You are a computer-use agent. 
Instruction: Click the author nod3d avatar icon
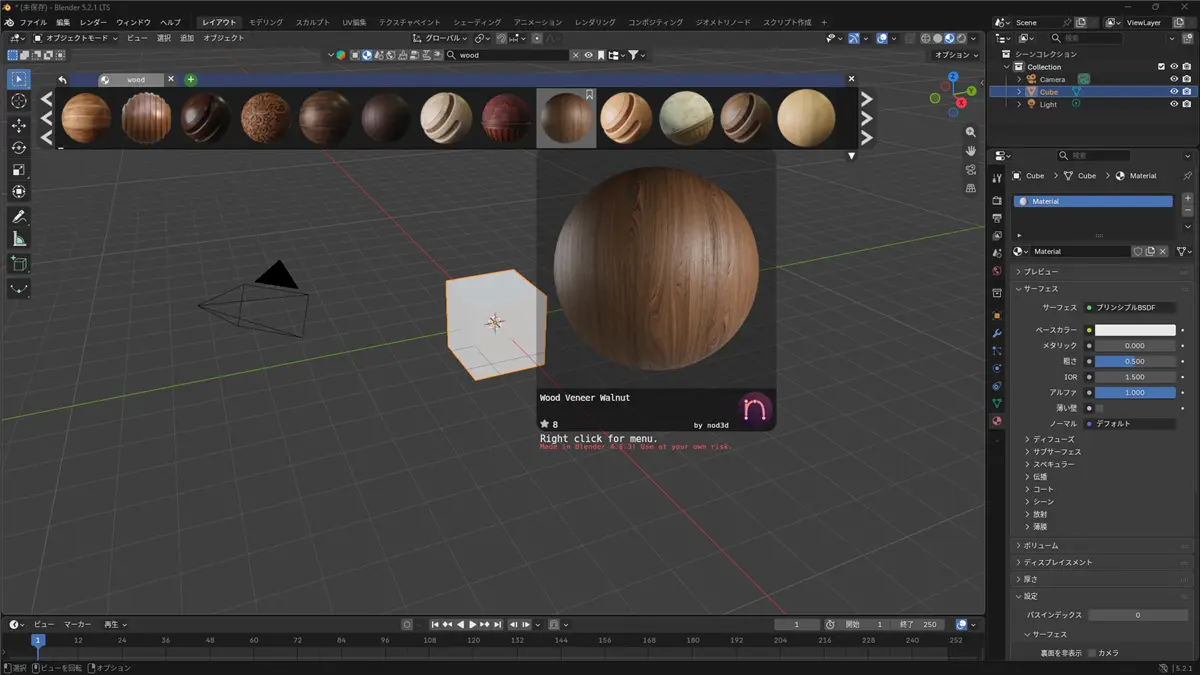755,409
